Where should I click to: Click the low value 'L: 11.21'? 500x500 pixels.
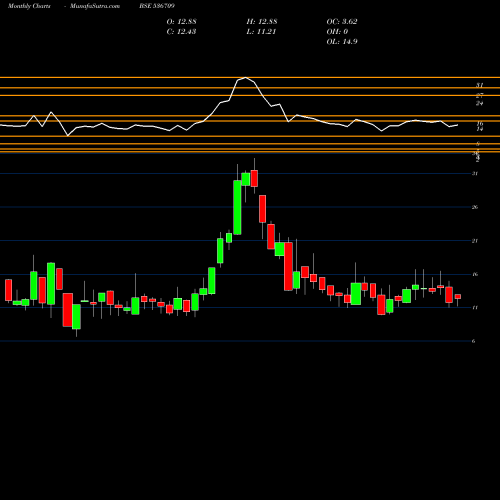click(x=261, y=32)
